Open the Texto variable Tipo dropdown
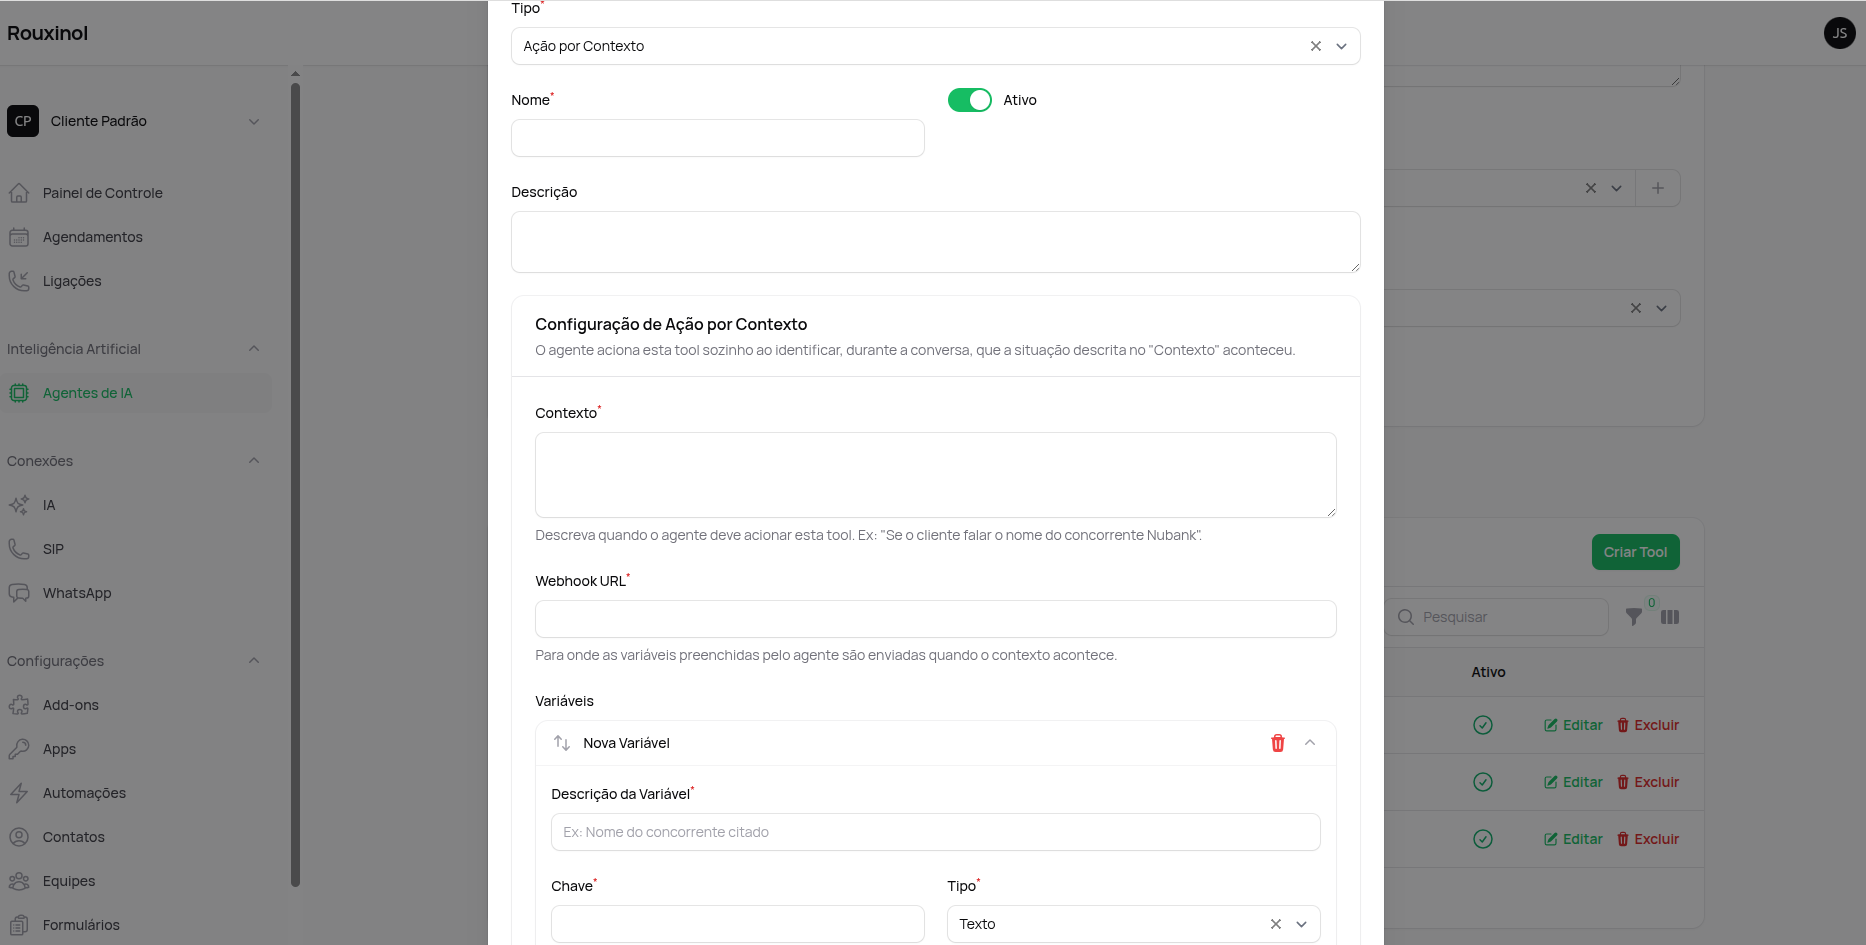The image size is (1866, 945). (1302, 924)
